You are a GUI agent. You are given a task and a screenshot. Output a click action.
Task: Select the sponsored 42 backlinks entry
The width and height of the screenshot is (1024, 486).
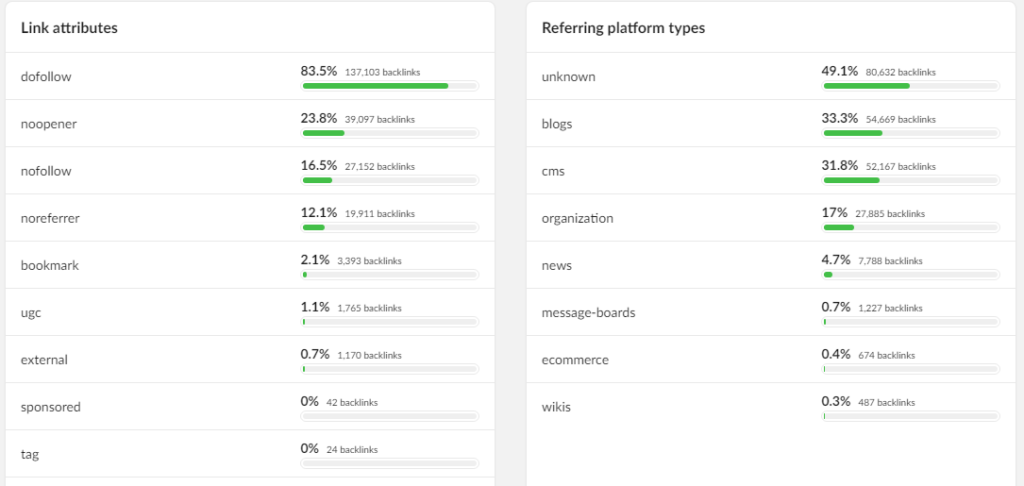[352, 402]
